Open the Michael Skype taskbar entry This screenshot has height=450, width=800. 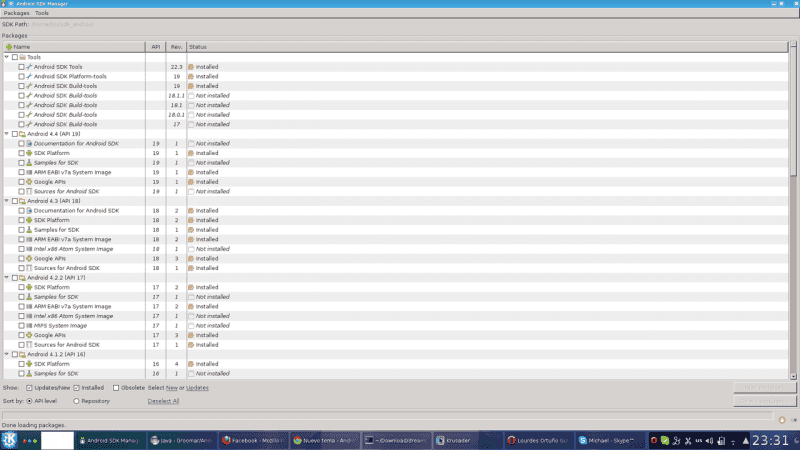point(610,440)
